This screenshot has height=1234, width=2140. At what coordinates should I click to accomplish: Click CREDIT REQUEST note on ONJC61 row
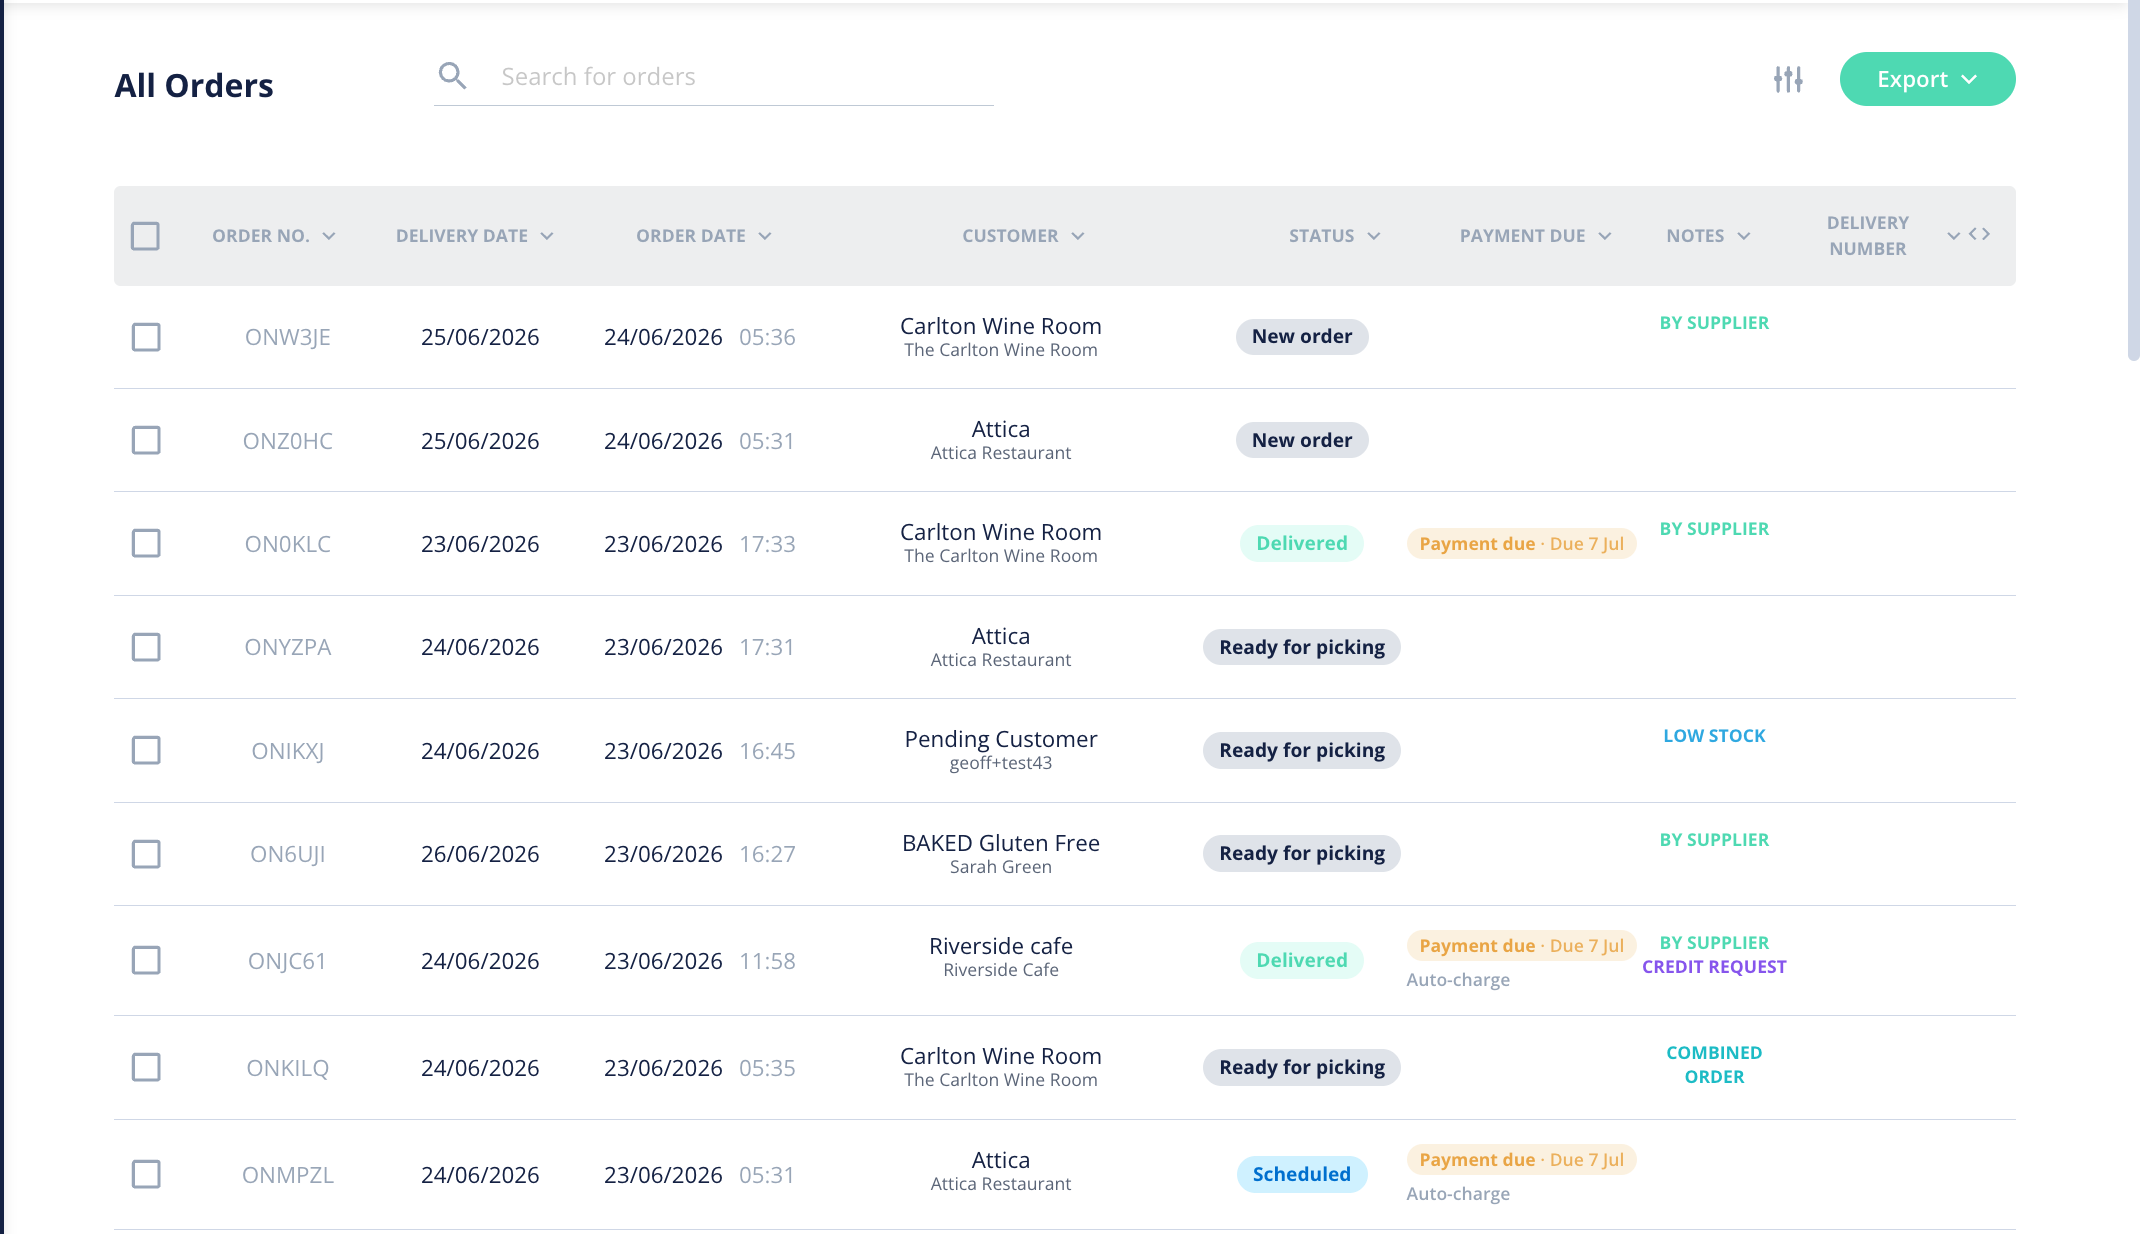pos(1714,967)
